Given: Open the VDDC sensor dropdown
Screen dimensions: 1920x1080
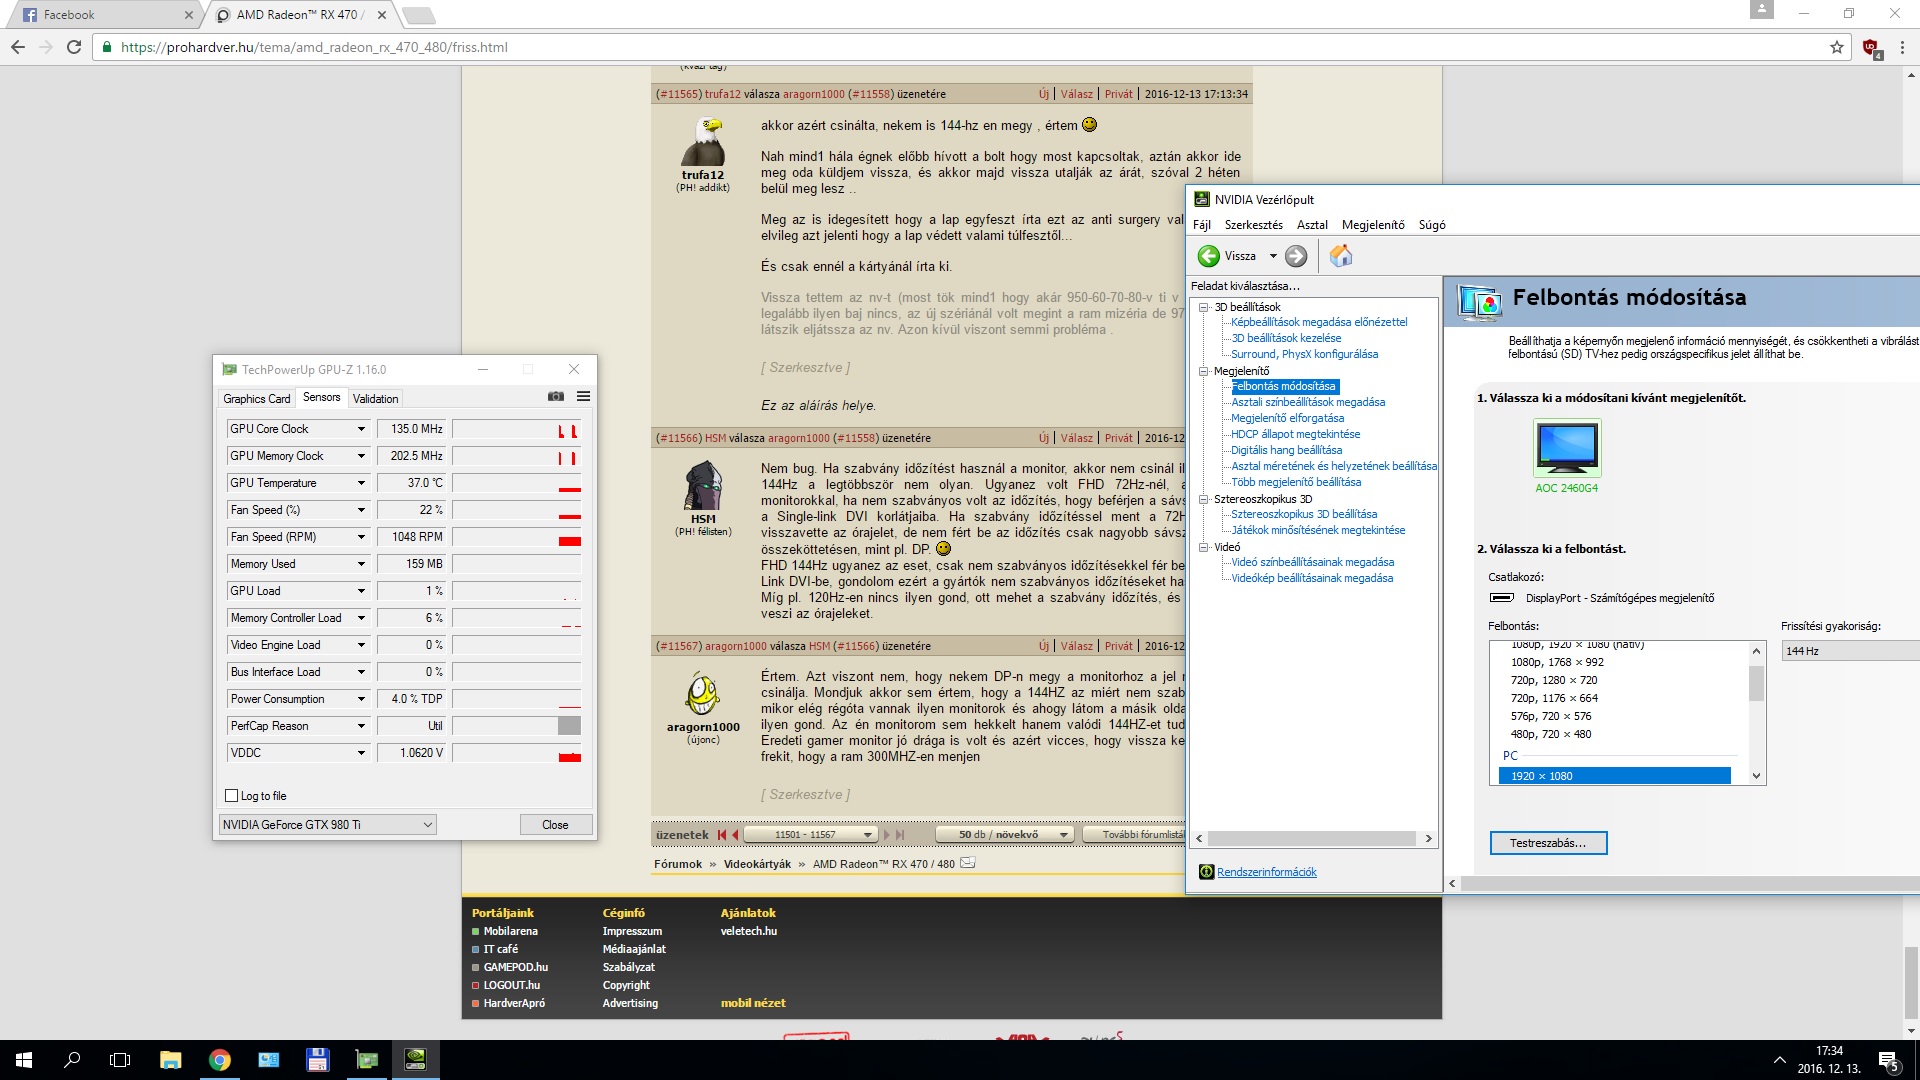Looking at the screenshot, I should (x=361, y=753).
